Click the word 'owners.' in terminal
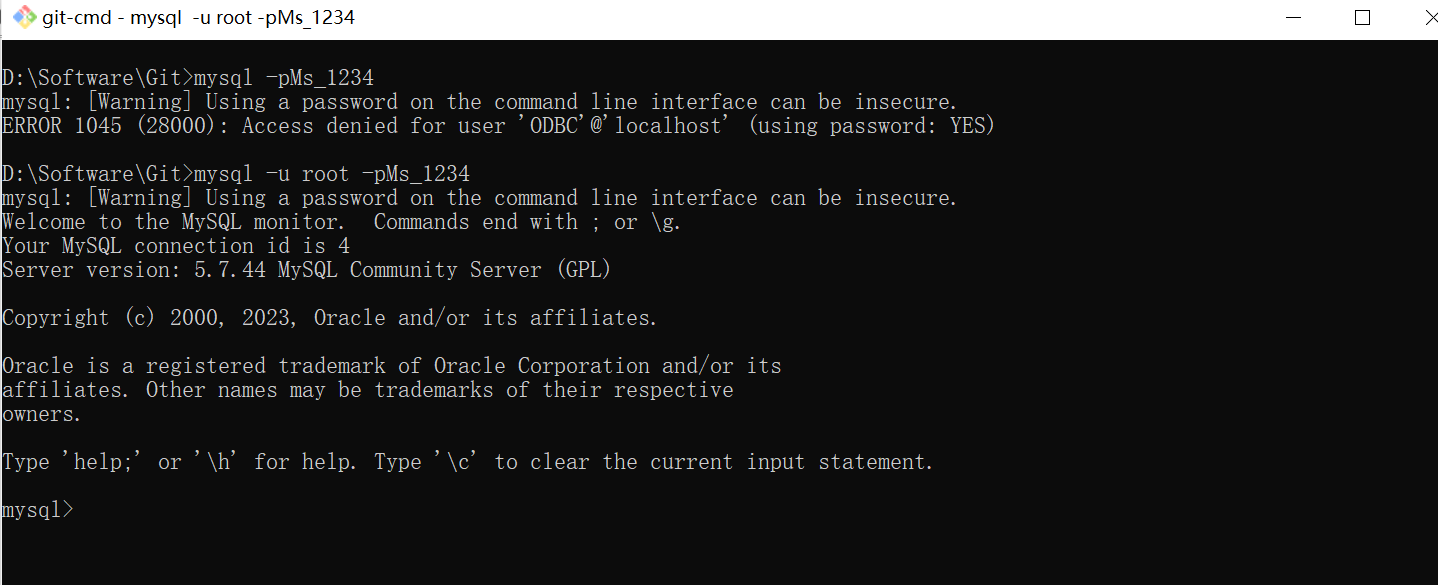Viewport: 1438px width, 585px height. (42, 414)
